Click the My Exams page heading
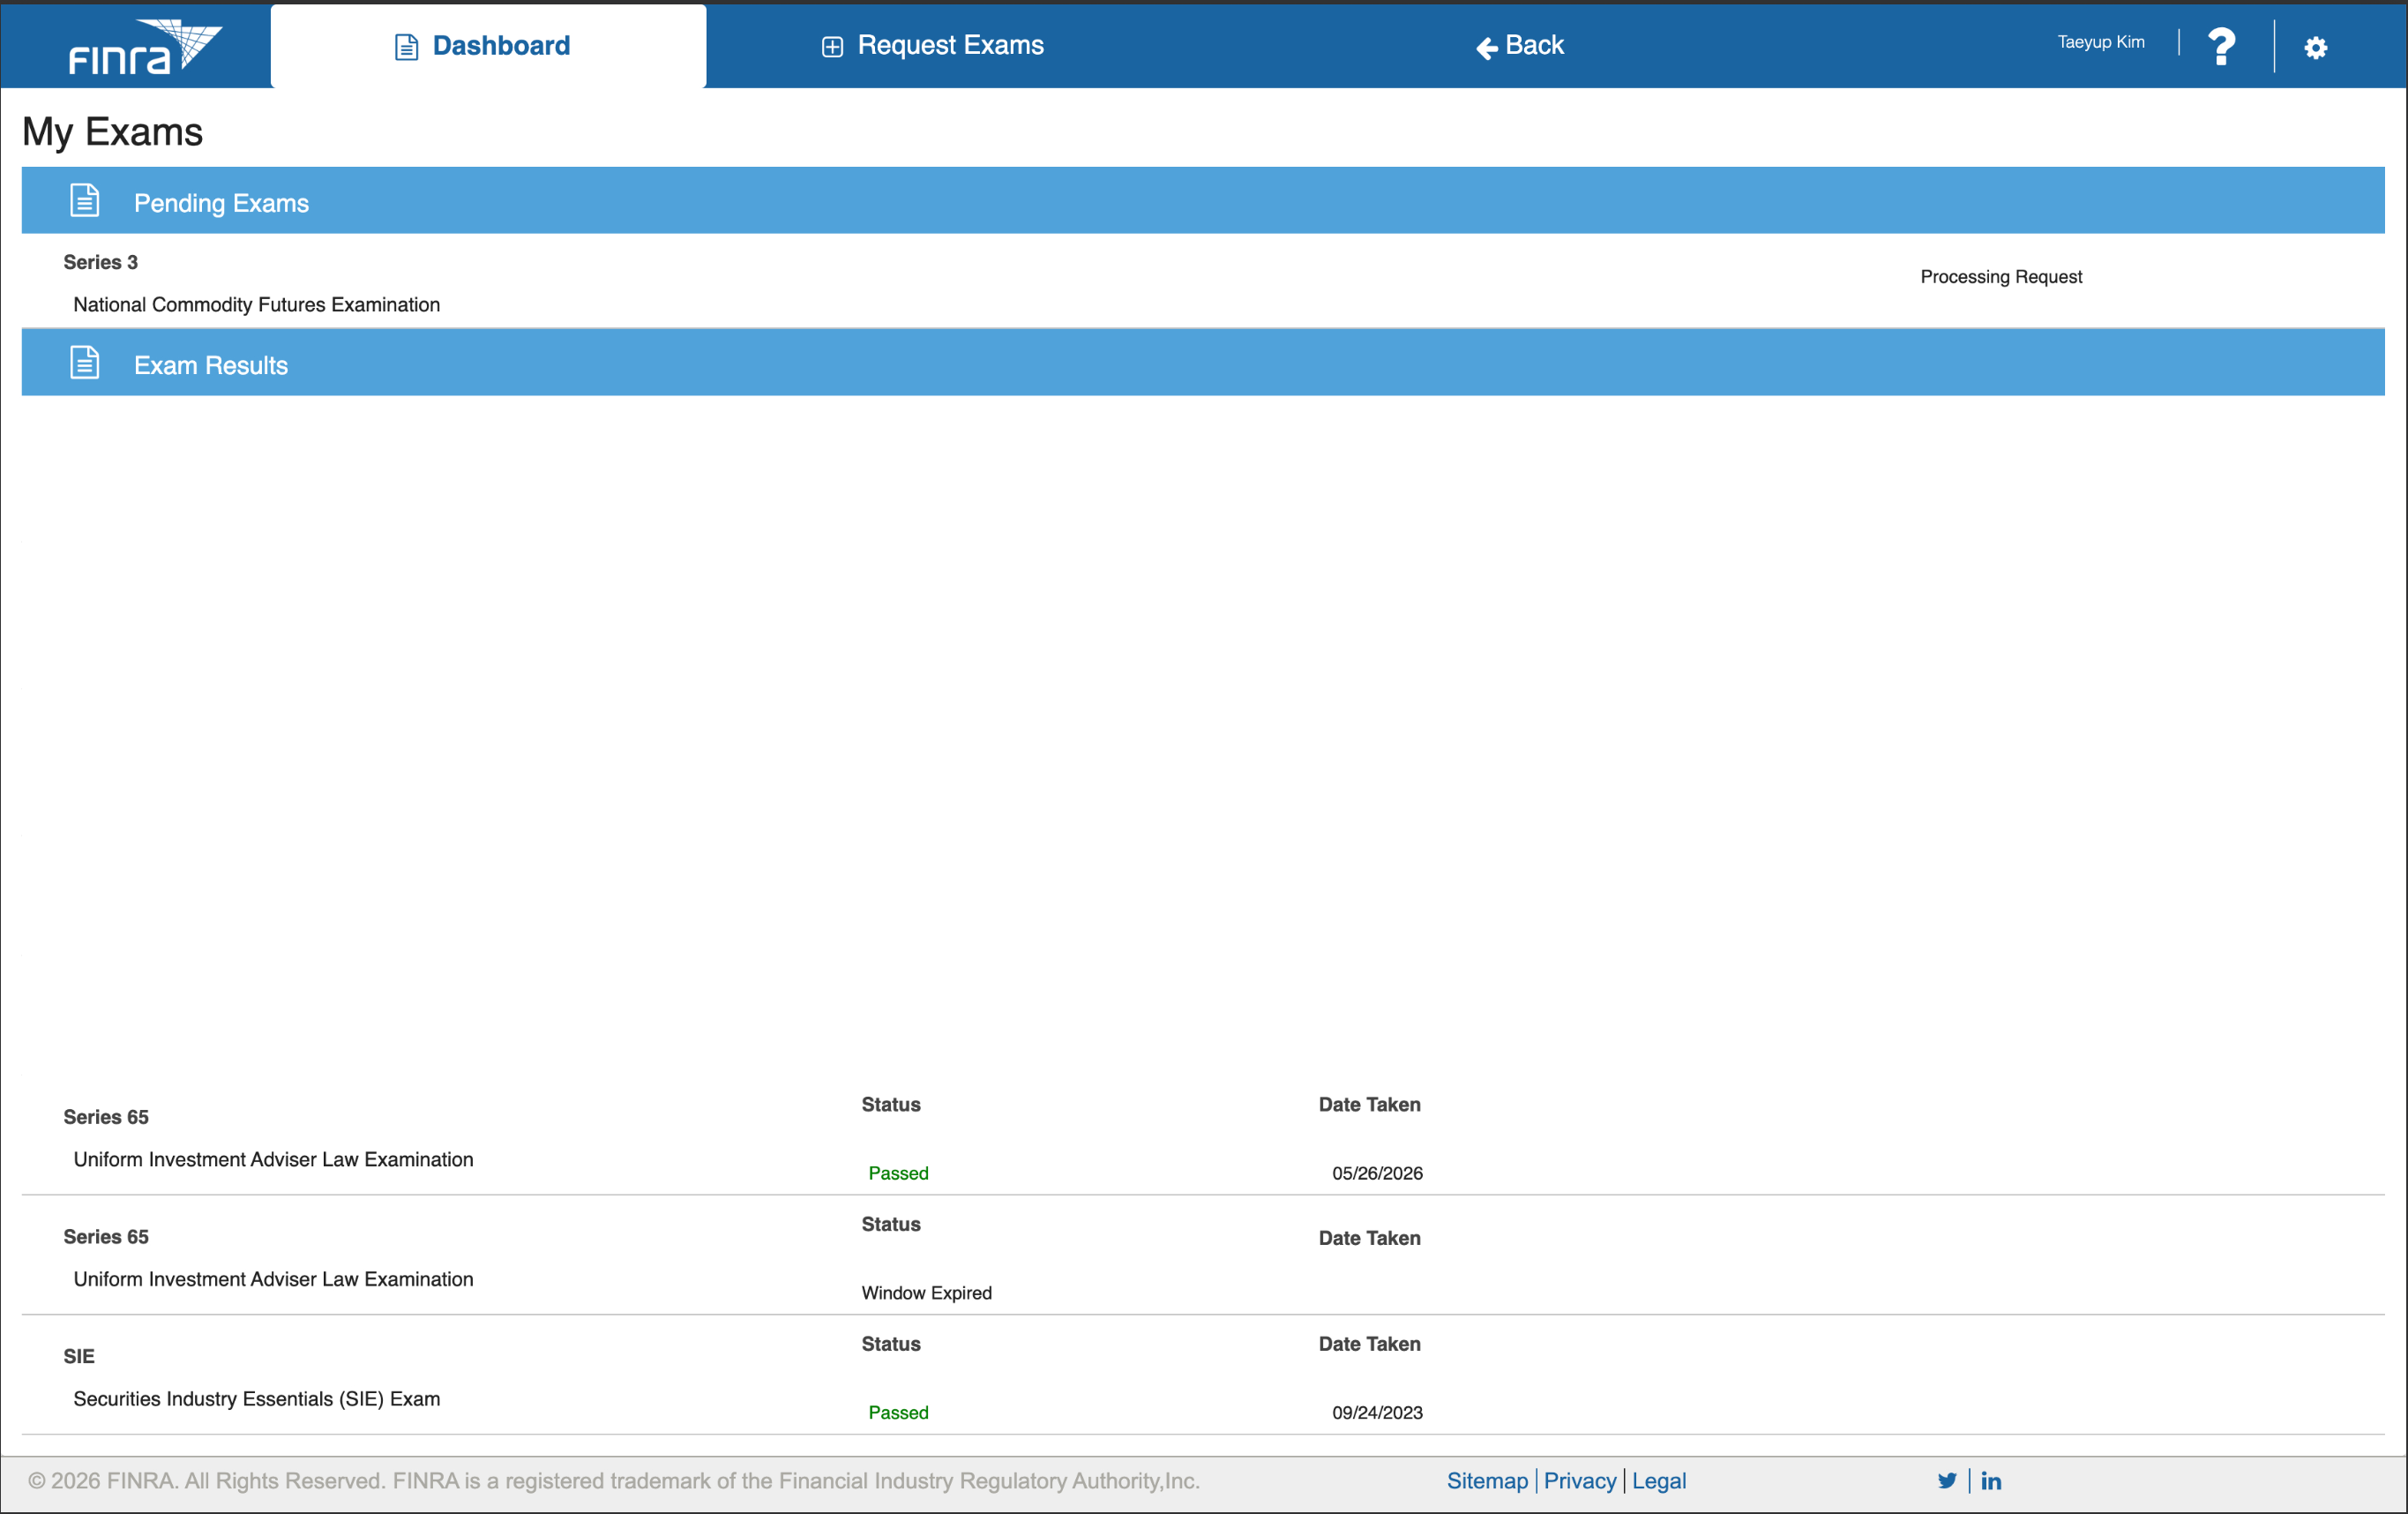The image size is (2408, 1514). click(112, 132)
